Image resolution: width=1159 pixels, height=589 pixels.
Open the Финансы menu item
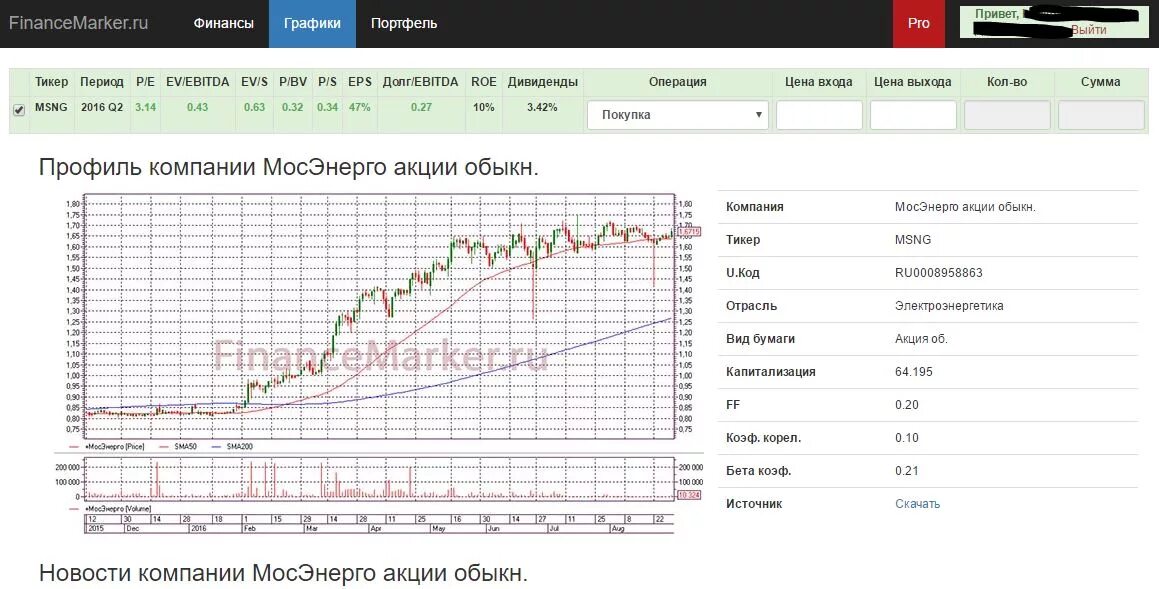pos(224,24)
